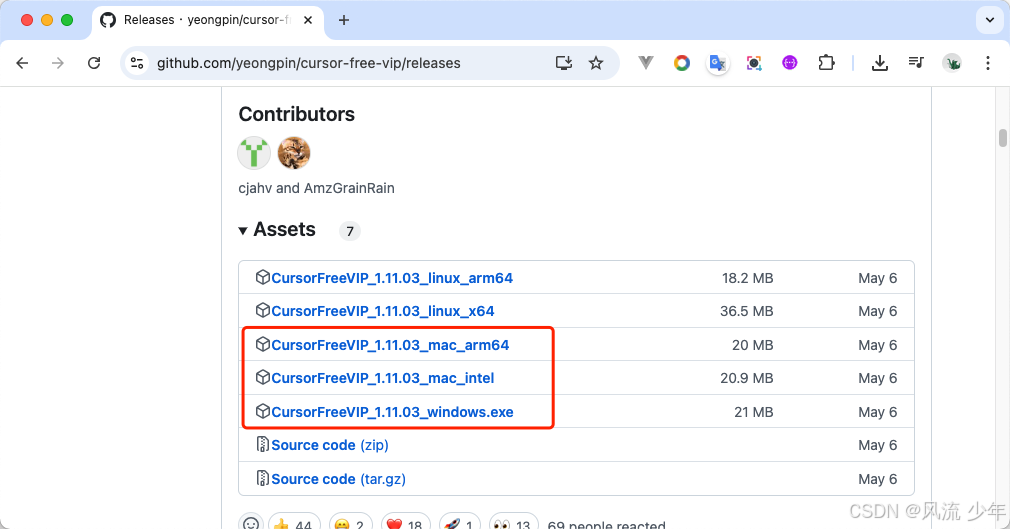Toggle the heart reaction with 18
The height and width of the screenshot is (529, 1010).
tap(406, 524)
